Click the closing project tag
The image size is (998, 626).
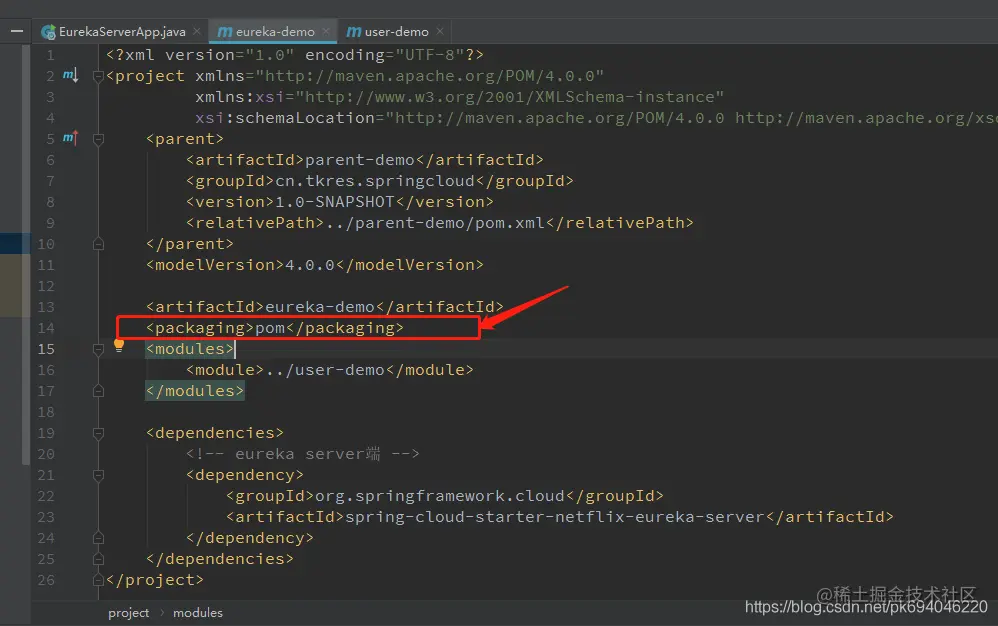coord(155,580)
